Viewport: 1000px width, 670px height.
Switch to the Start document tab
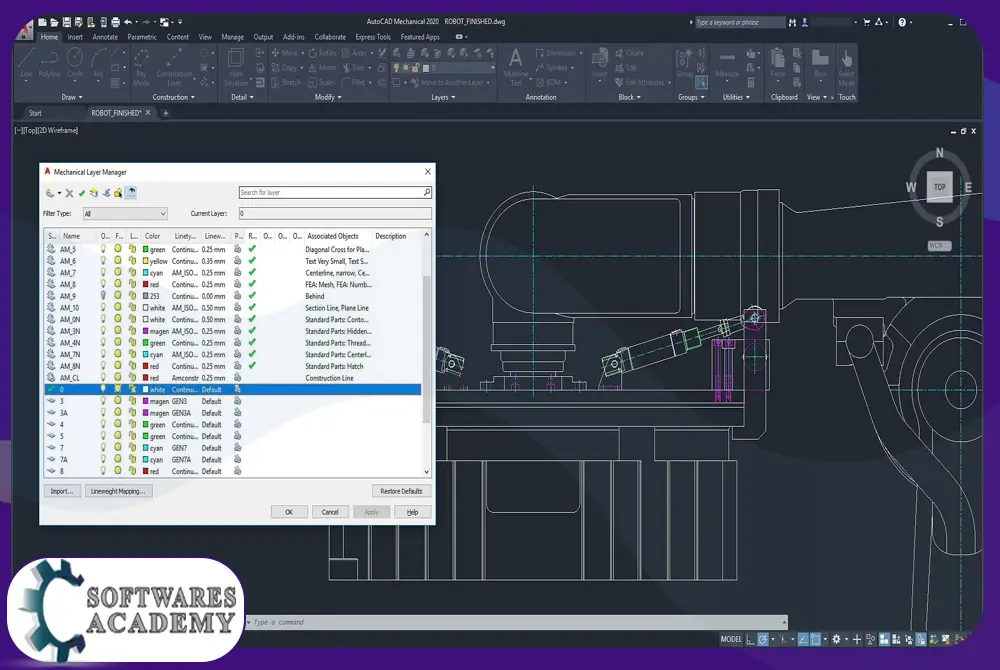[35, 113]
